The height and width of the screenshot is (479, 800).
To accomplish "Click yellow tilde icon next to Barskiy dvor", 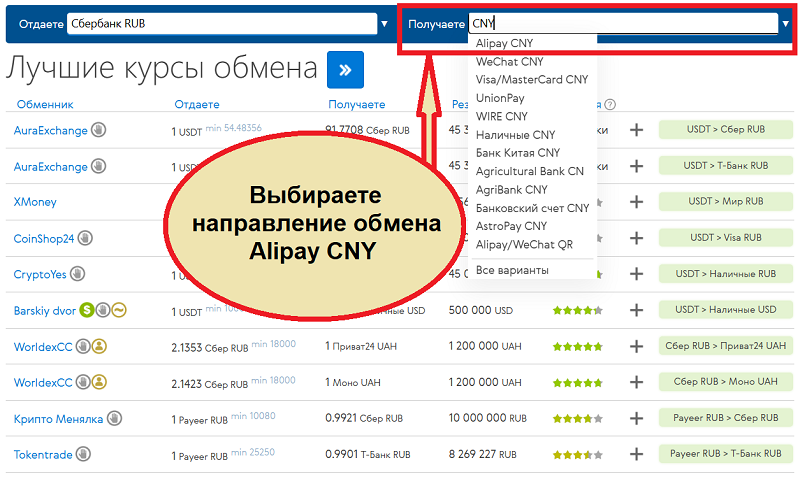I will [119, 310].
